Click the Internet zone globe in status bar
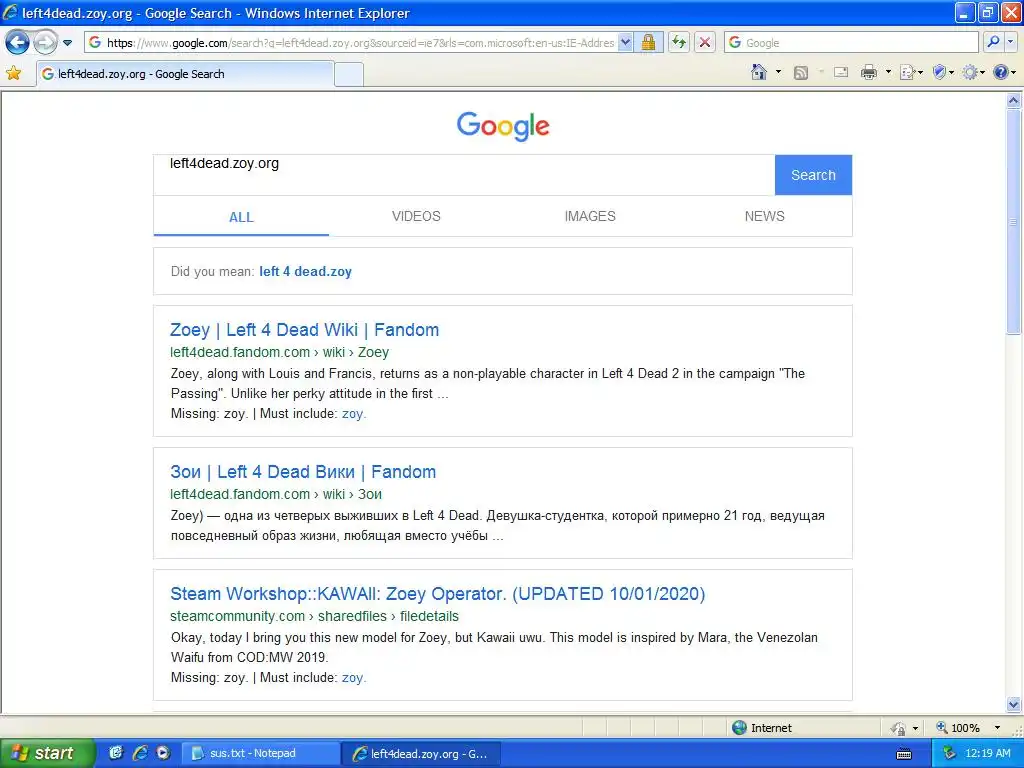Image resolution: width=1024 pixels, height=768 pixels. pos(739,728)
